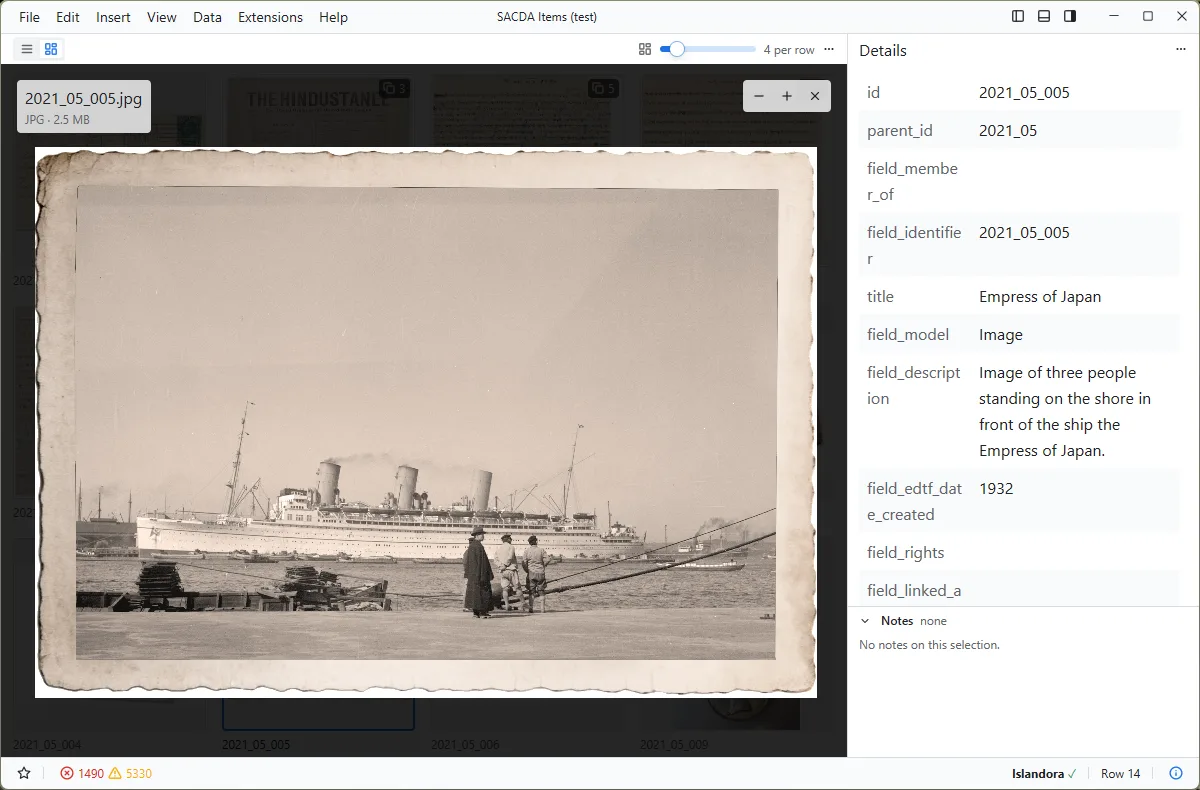Image resolution: width=1200 pixels, height=790 pixels.
Task: Open the Insert menu
Action: click(113, 17)
